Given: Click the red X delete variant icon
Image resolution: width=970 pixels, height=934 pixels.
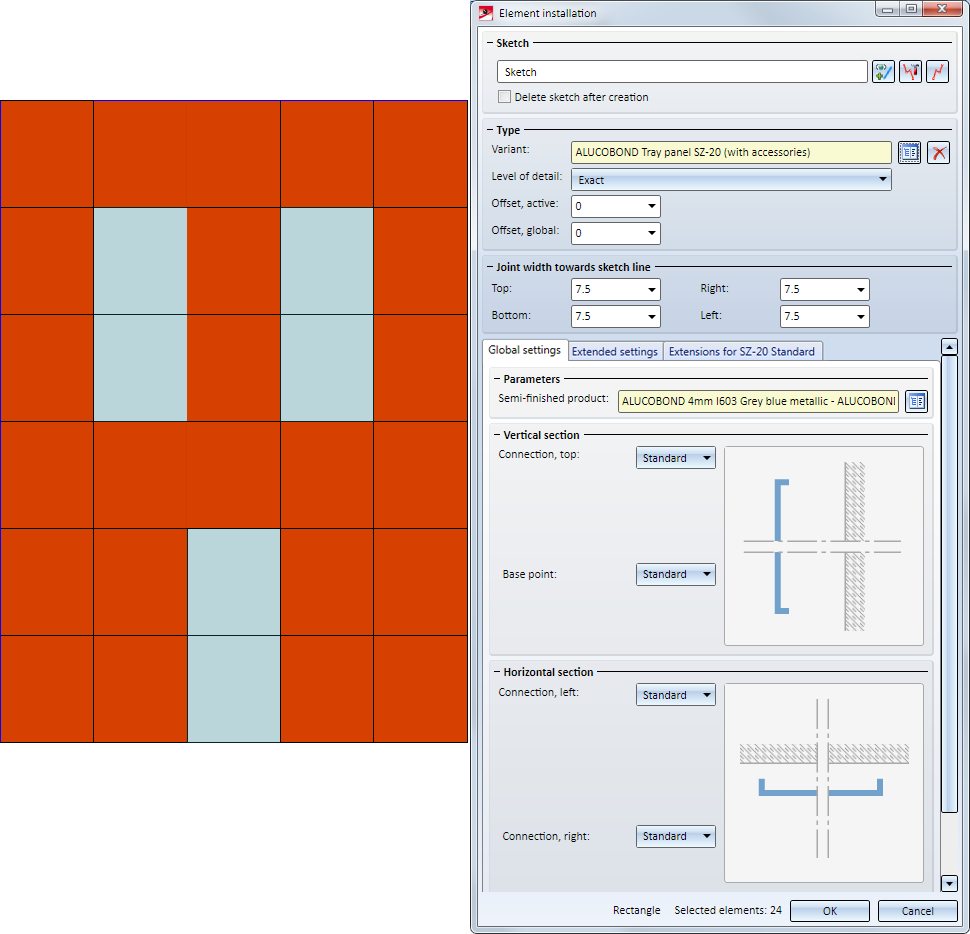Looking at the screenshot, I should click(938, 152).
